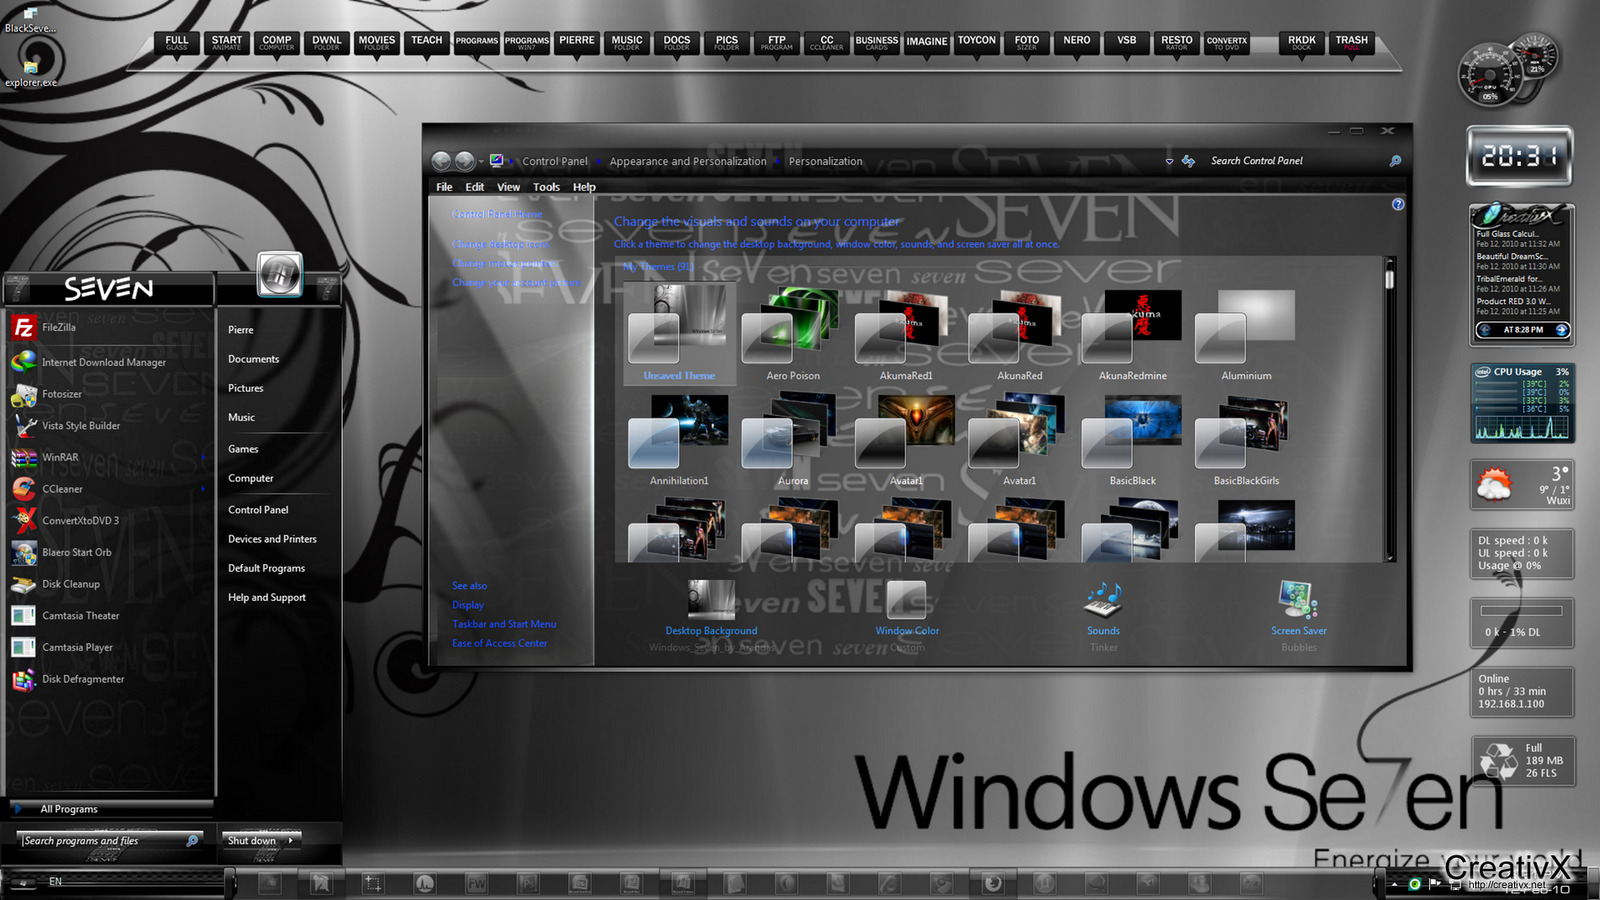
Task: Select the Aluminium theme
Action: (x=1246, y=335)
